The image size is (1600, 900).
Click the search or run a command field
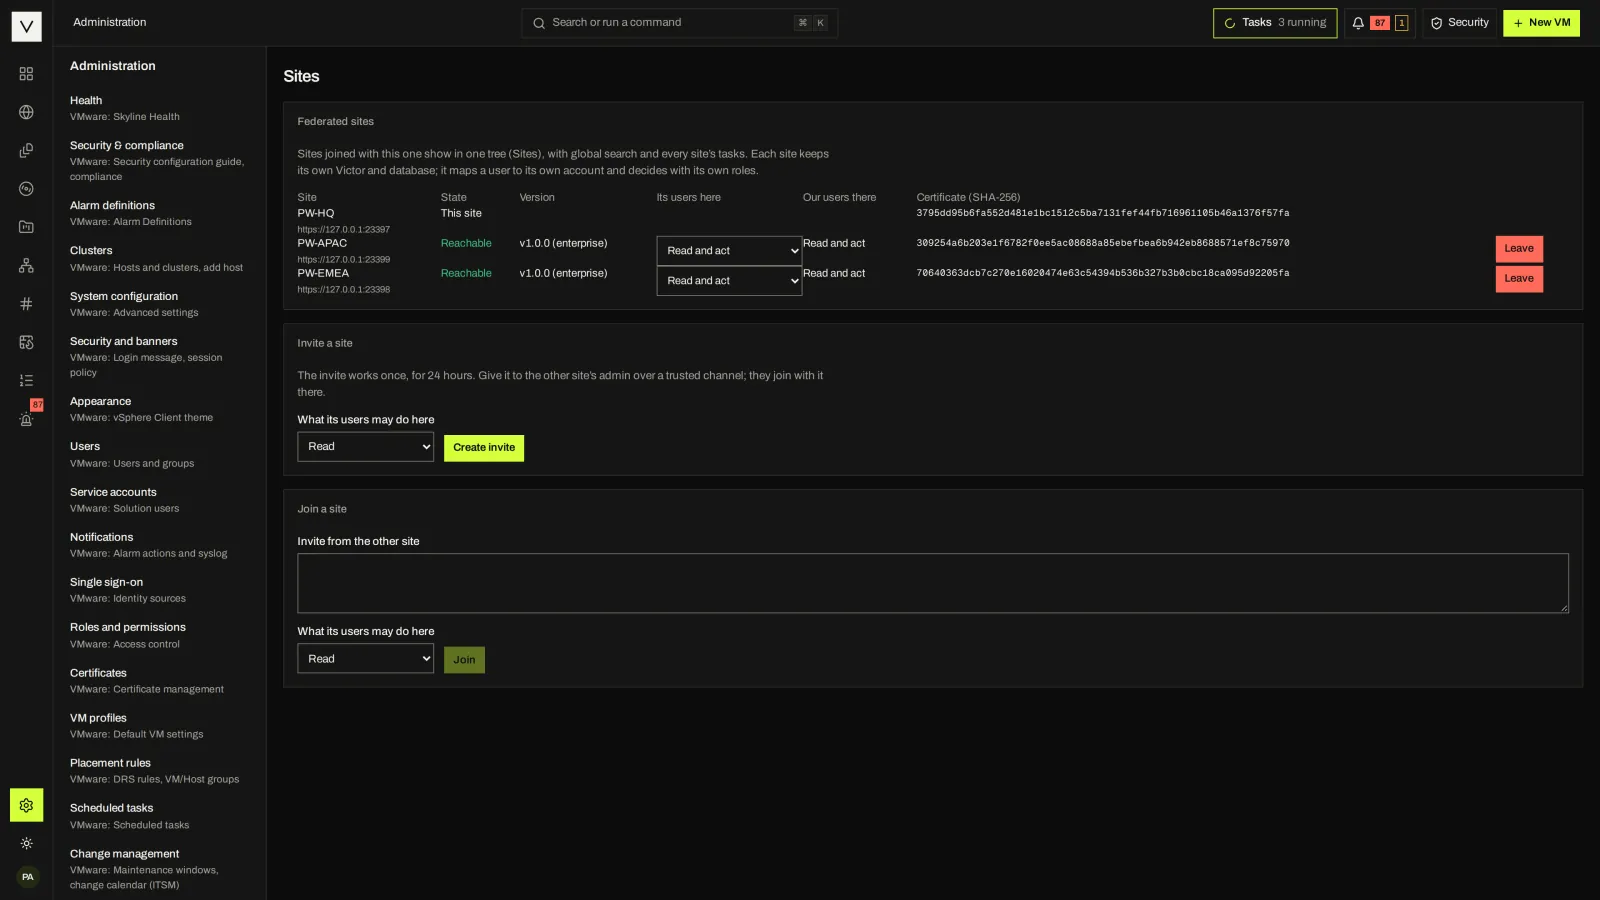click(679, 23)
